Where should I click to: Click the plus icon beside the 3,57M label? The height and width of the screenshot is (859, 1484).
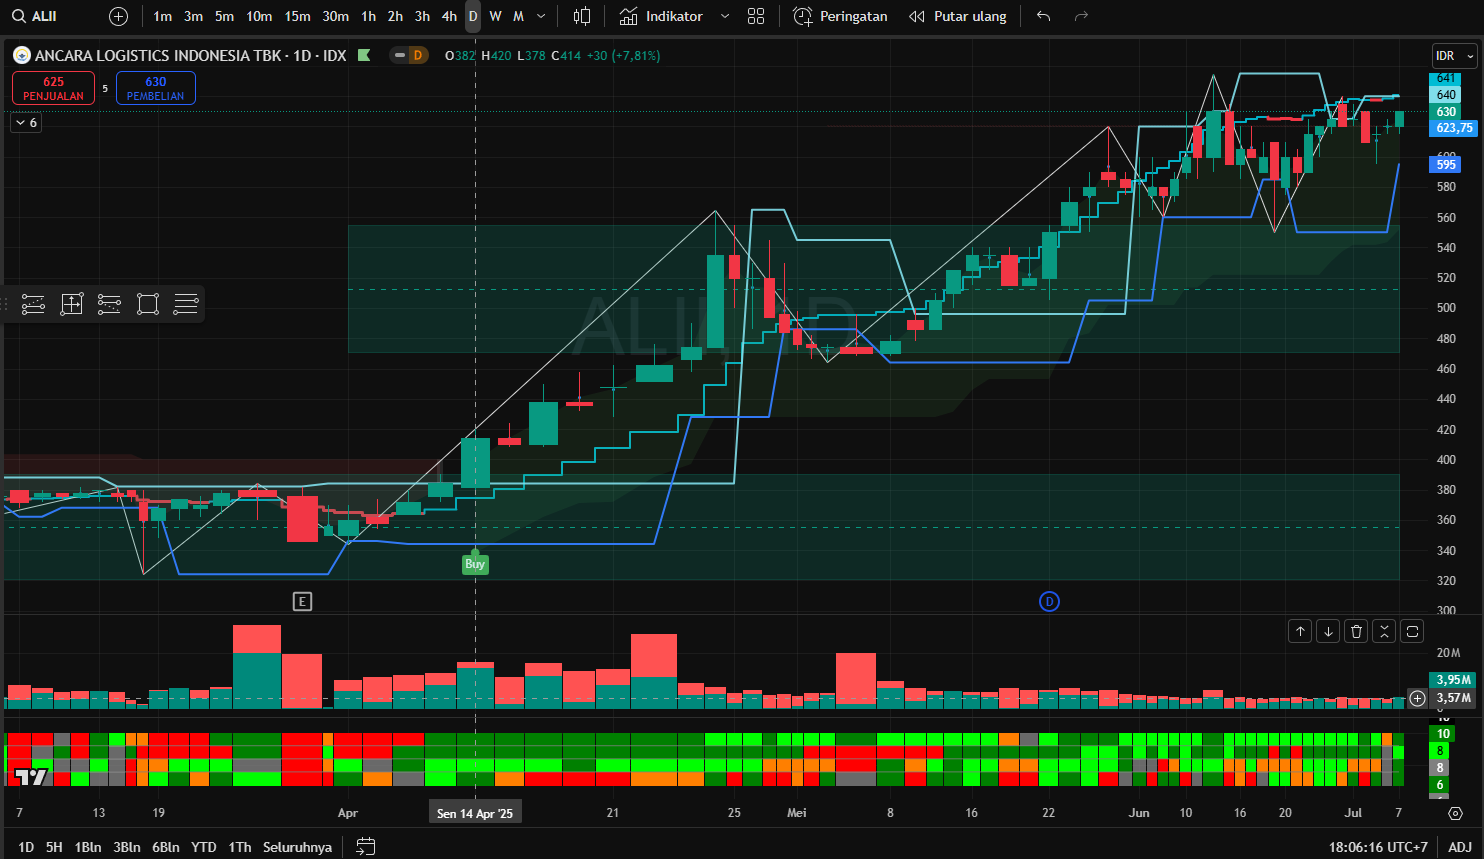1417,698
